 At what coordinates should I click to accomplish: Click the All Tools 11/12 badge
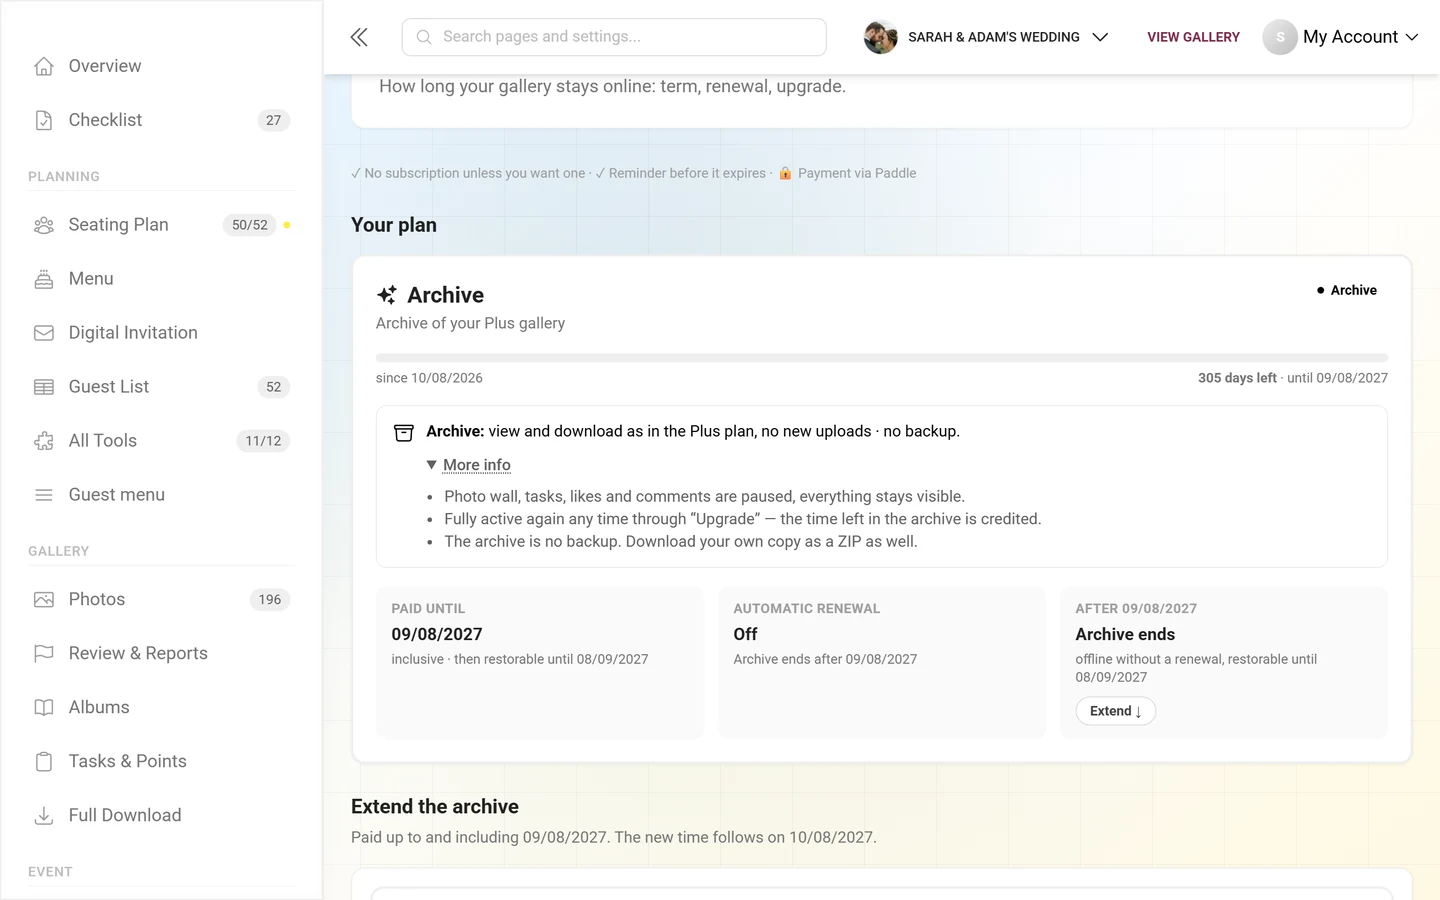[263, 441]
